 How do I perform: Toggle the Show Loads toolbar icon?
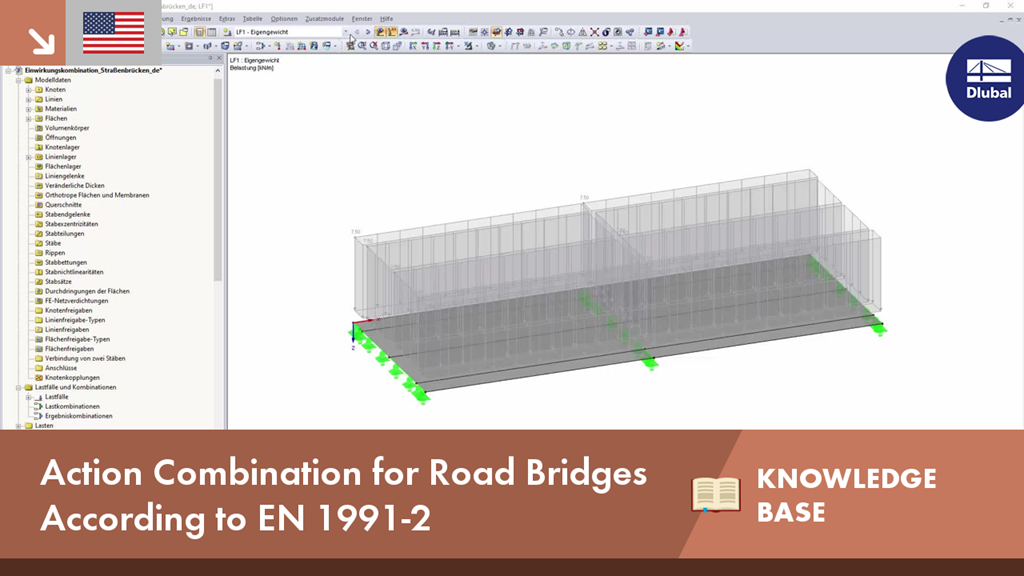pyautogui.click(x=380, y=31)
